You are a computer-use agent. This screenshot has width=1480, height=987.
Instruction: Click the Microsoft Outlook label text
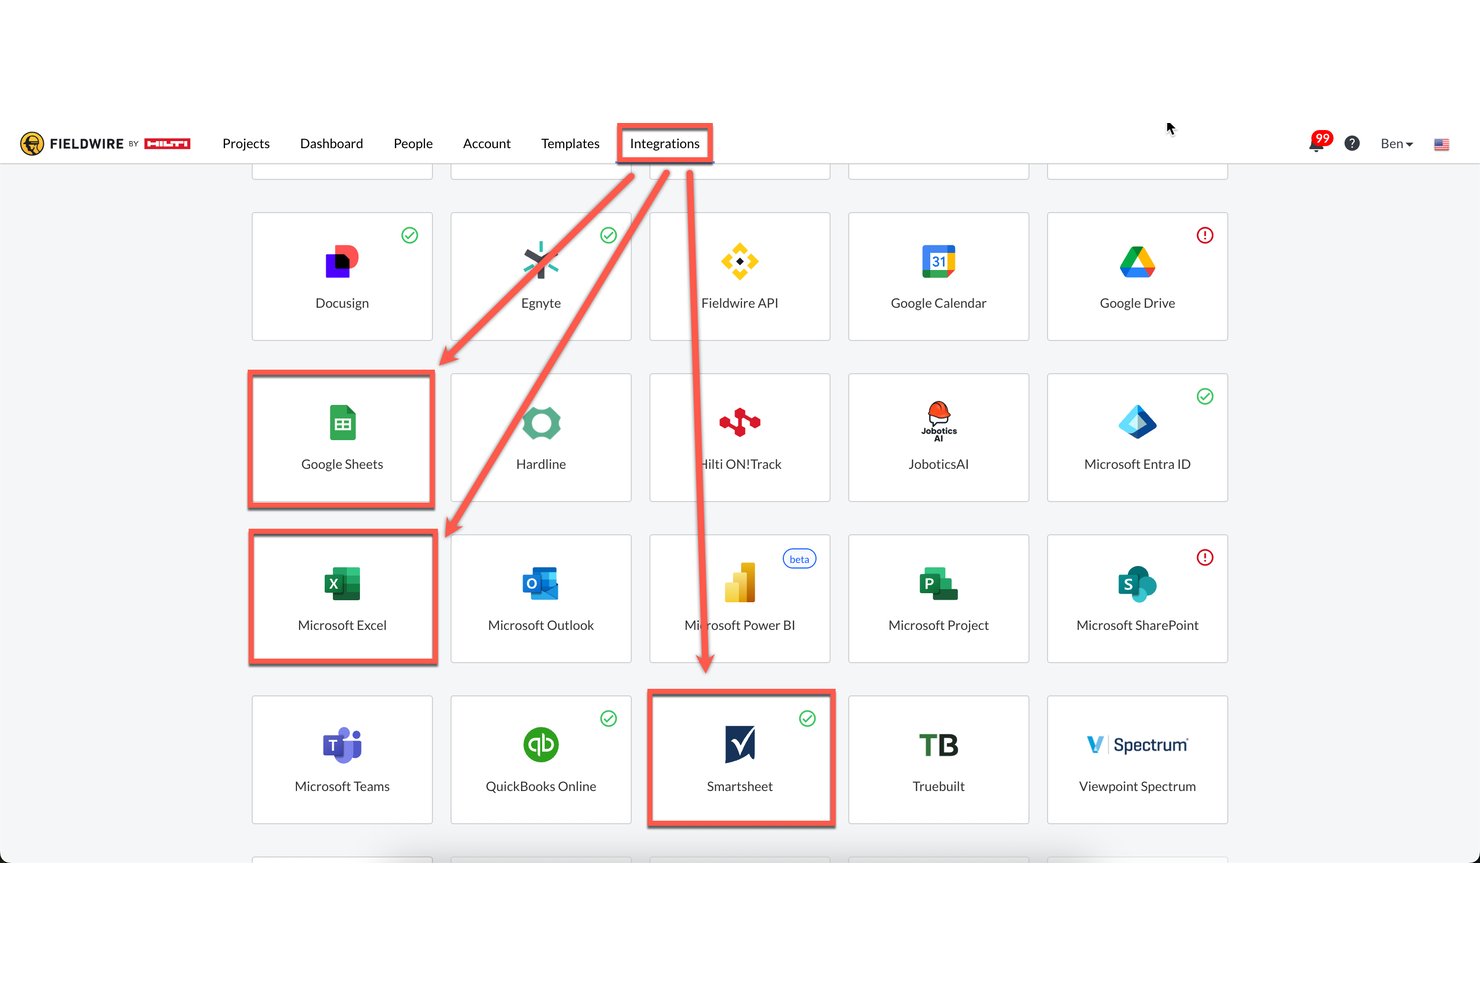541,625
